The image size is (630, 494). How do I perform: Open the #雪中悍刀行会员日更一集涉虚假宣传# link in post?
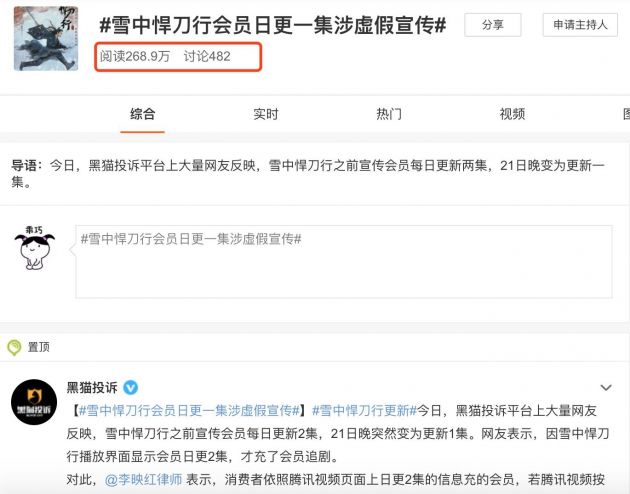189,410
